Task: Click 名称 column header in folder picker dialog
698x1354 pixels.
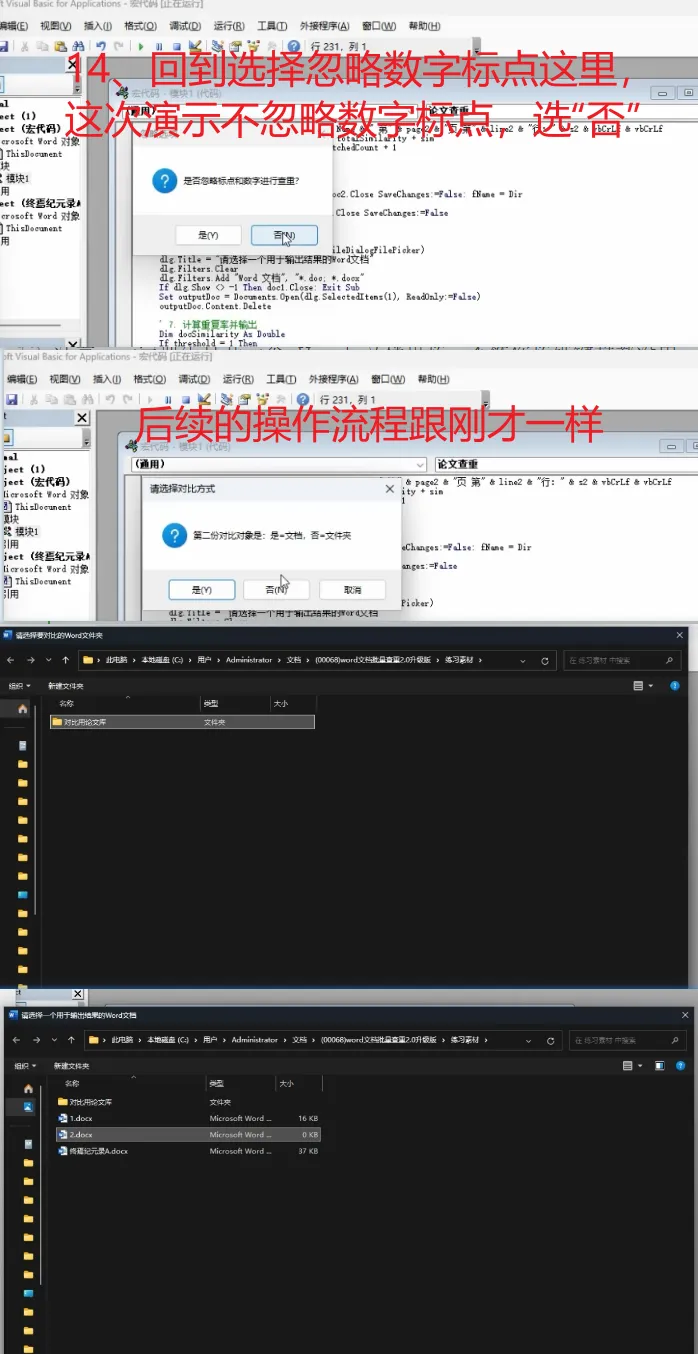Action: (67, 704)
